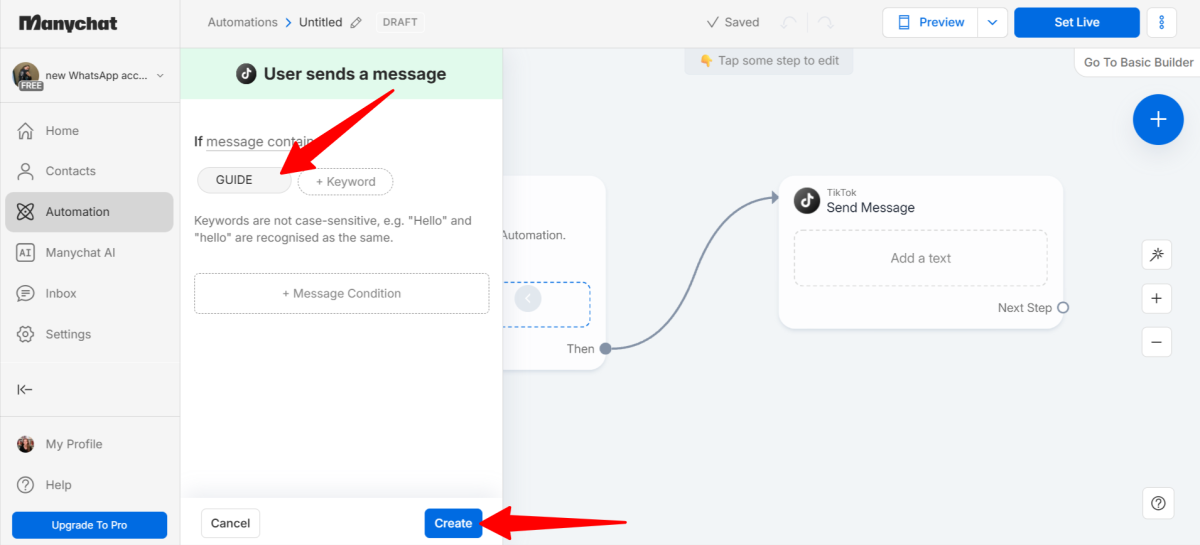Select the Send Message card title
Image resolution: width=1200 pixels, height=545 pixels.
[870, 208]
